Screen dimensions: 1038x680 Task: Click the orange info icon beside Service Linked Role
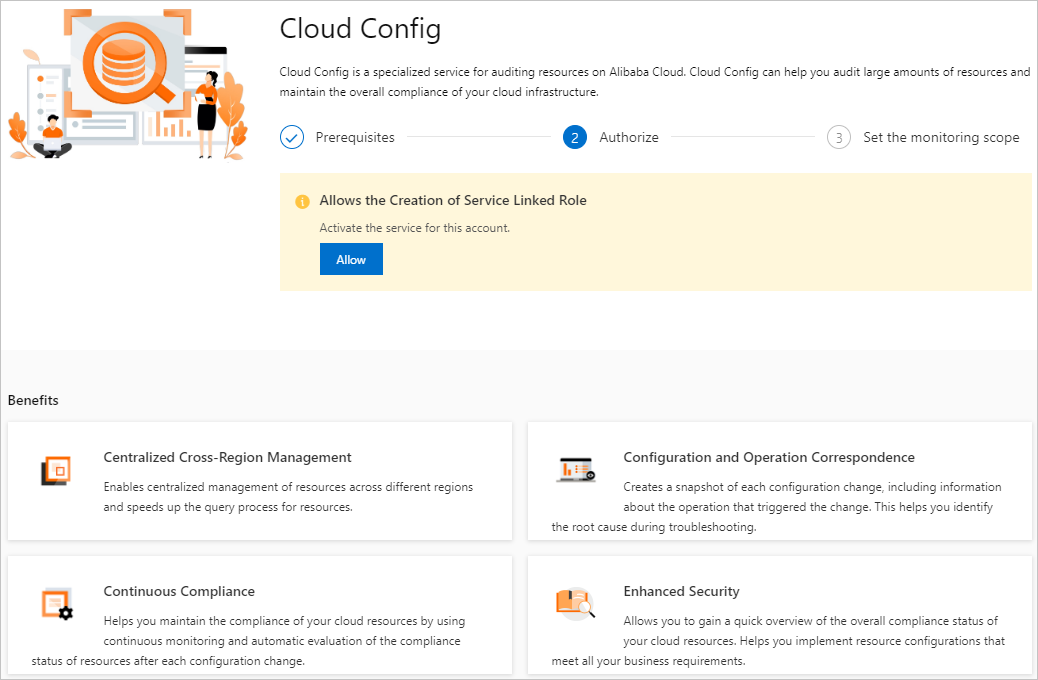[303, 201]
